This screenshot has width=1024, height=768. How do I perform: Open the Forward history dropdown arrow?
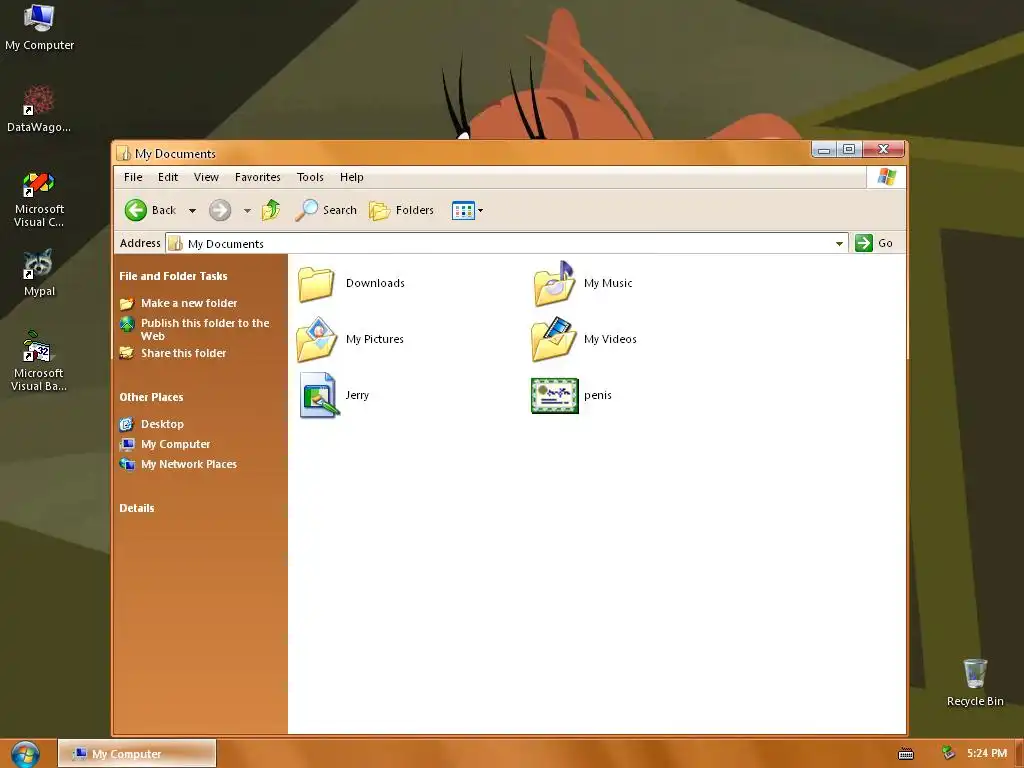[x=247, y=211]
